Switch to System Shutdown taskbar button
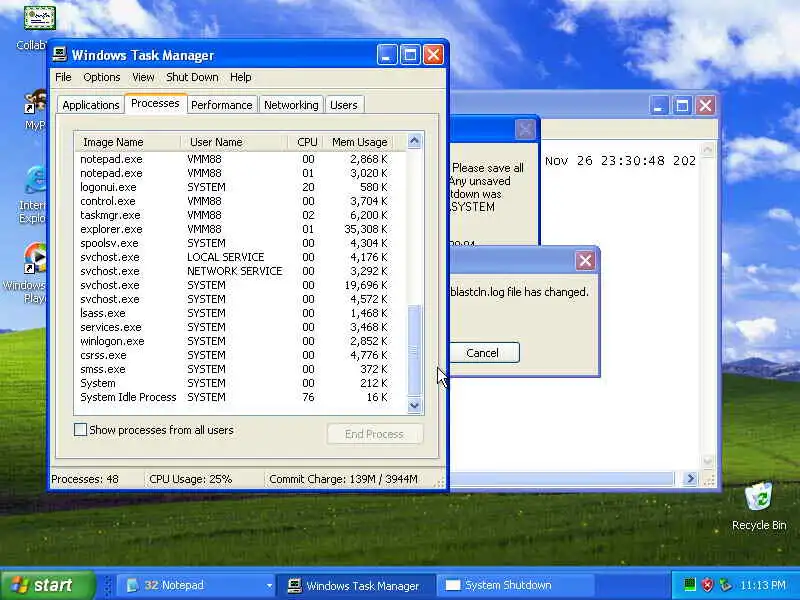Image resolution: width=800 pixels, height=600 pixels. click(515, 585)
